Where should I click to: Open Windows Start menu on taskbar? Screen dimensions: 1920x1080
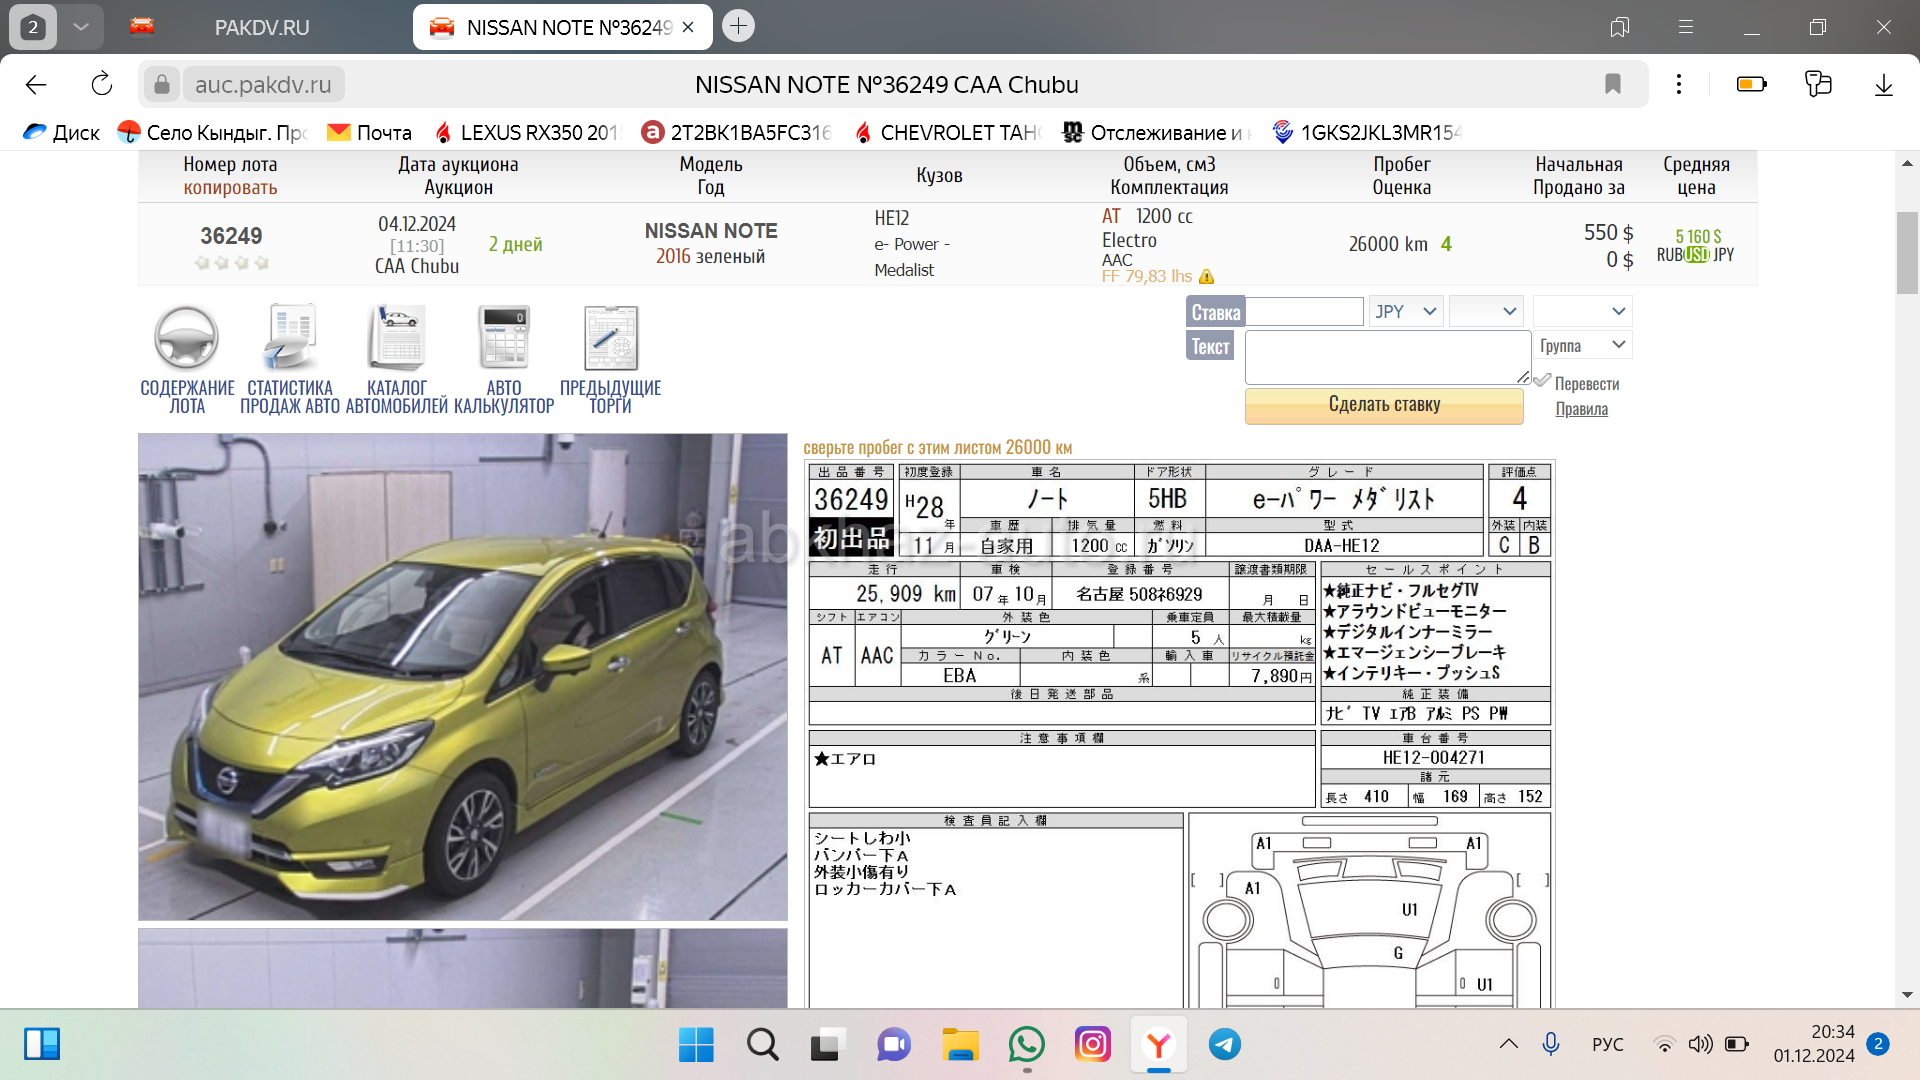[x=696, y=1045]
